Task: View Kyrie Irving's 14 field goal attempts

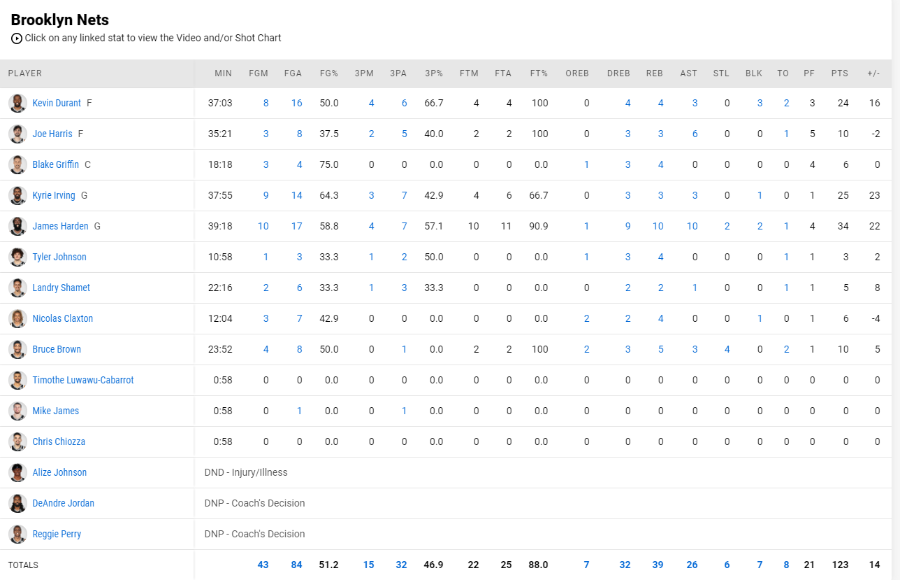Action: coord(297,196)
